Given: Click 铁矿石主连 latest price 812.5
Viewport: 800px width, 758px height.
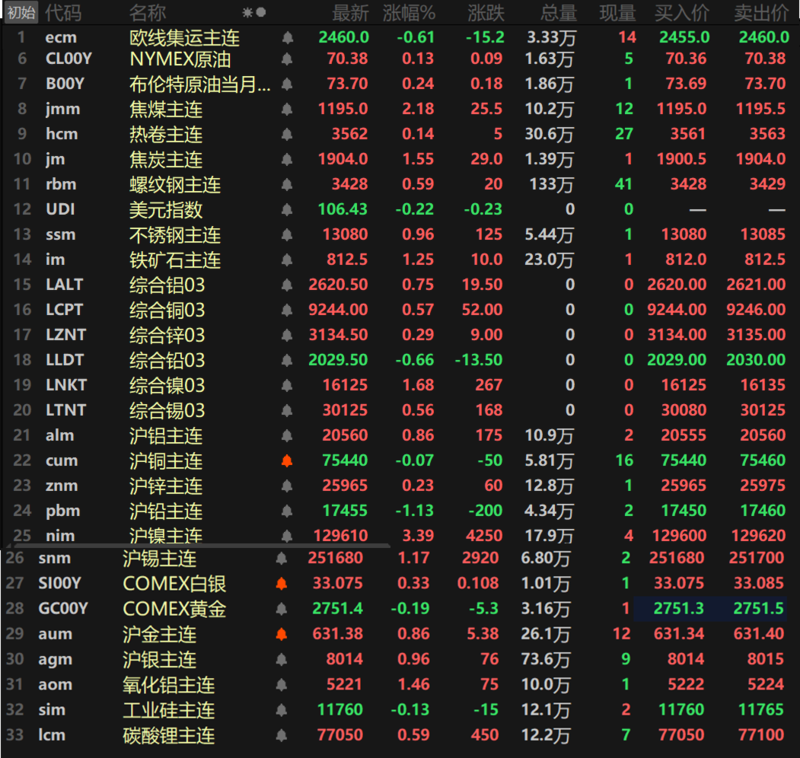Looking at the screenshot, I should [x=347, y=260].
